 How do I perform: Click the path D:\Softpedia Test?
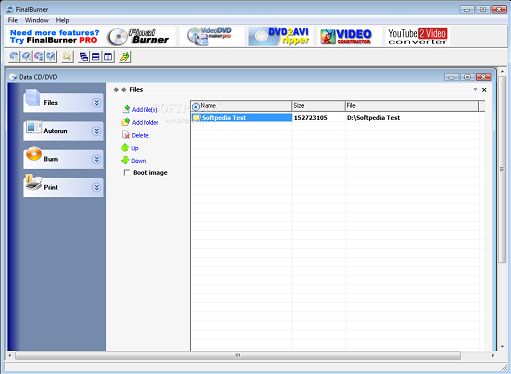[373, 118]
